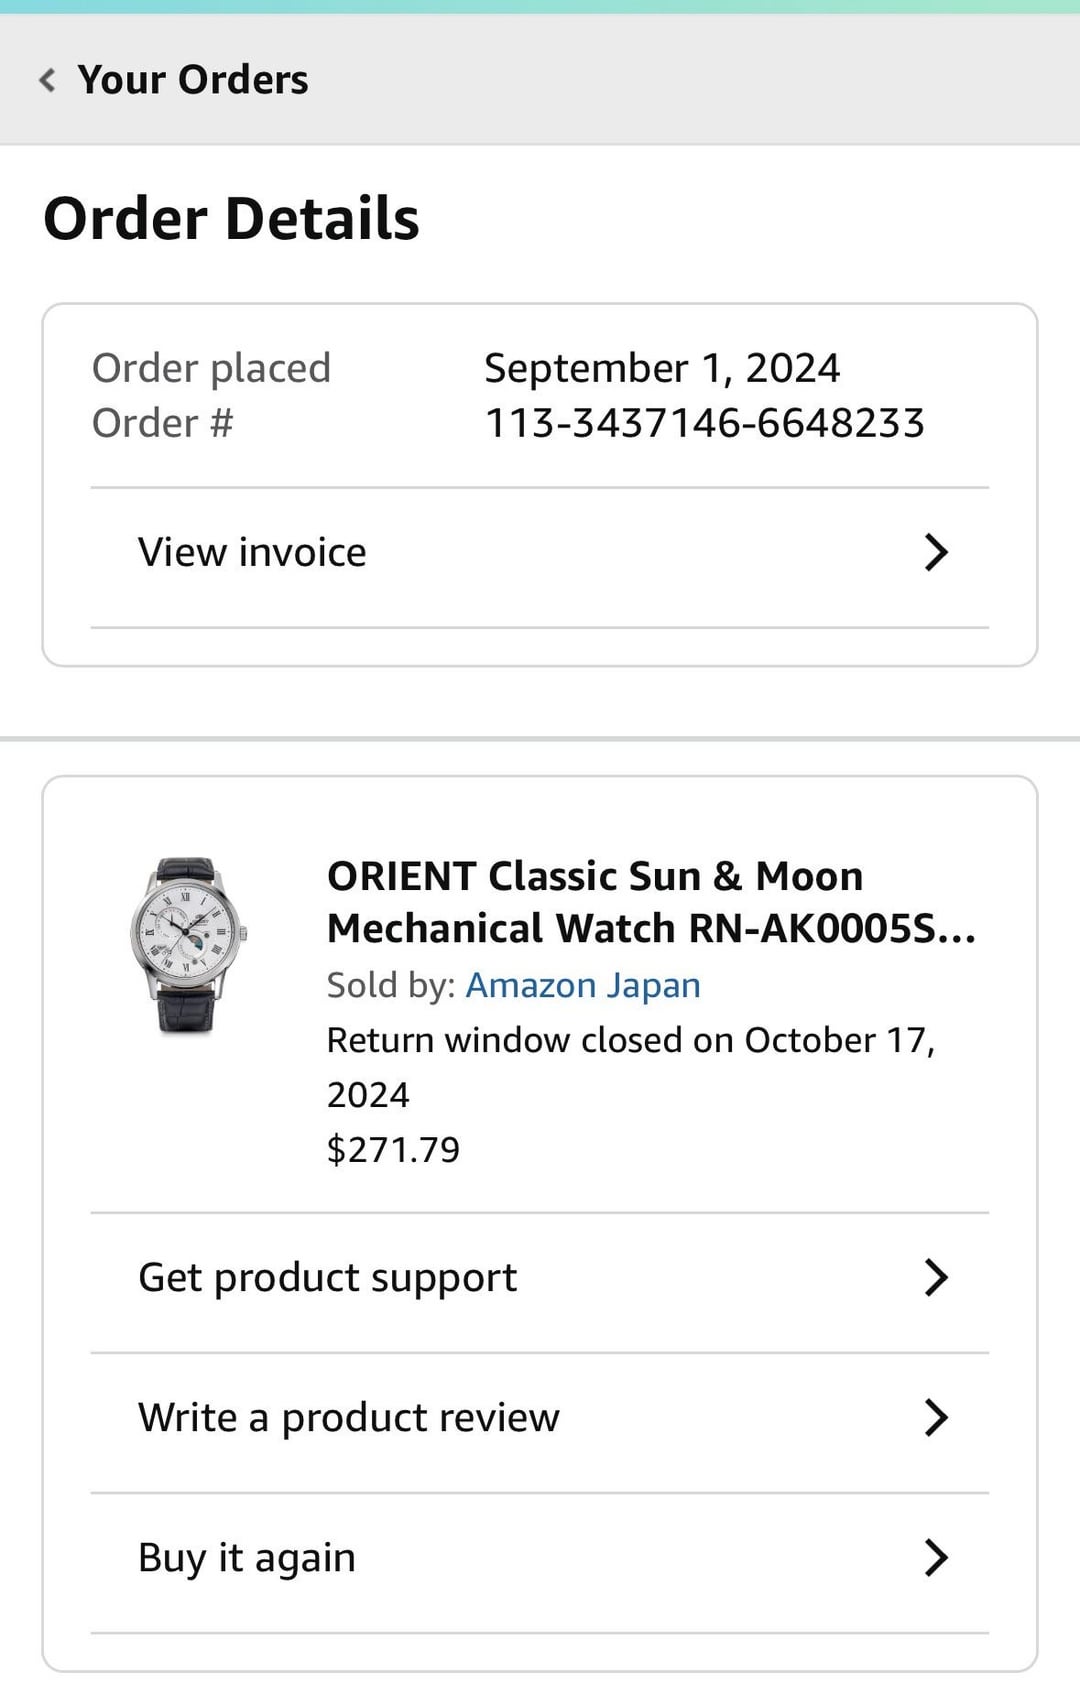Tap the return window closed notice
Viewport: 1080px width, 1683px height.
[630, 1042]
